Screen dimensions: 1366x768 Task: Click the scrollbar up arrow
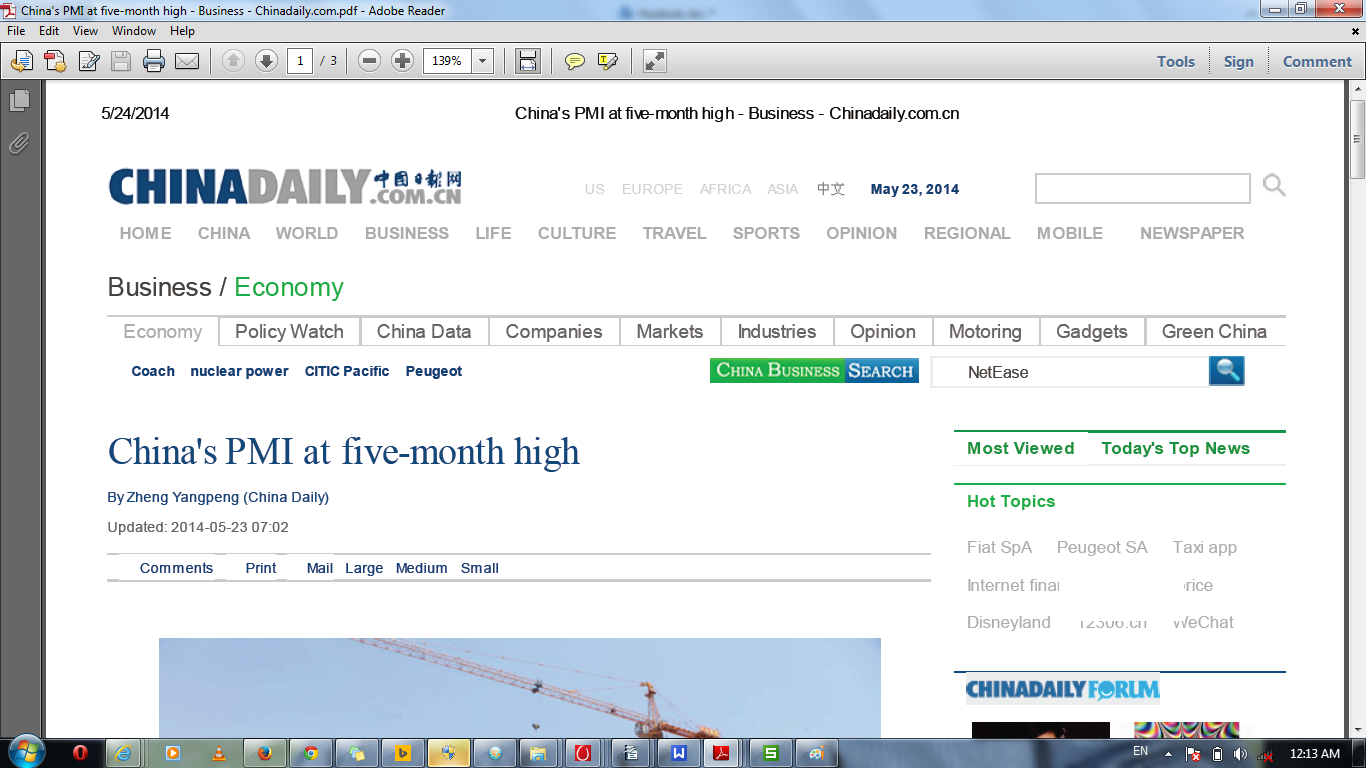coord(1357,90)
